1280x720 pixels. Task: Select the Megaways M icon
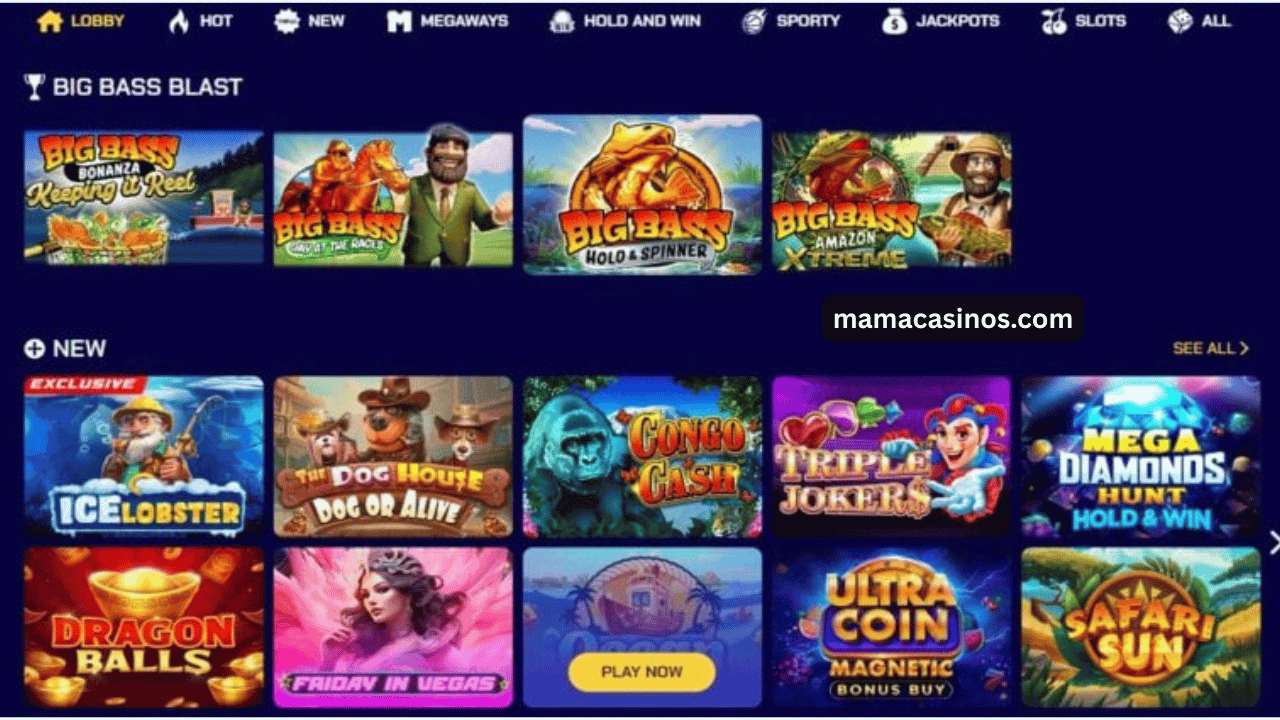[399, 21]
